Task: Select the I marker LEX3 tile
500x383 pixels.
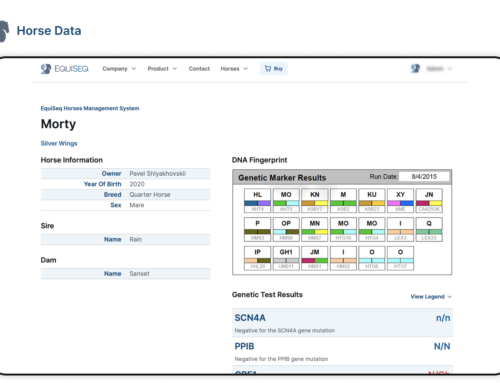Action: point(400,229)
